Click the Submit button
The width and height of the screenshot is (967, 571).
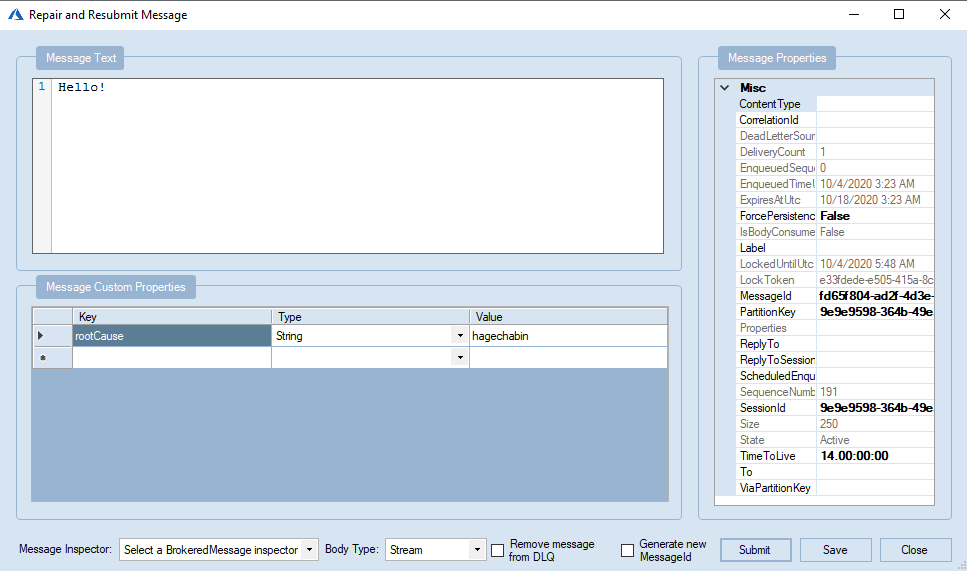[755, 550]
